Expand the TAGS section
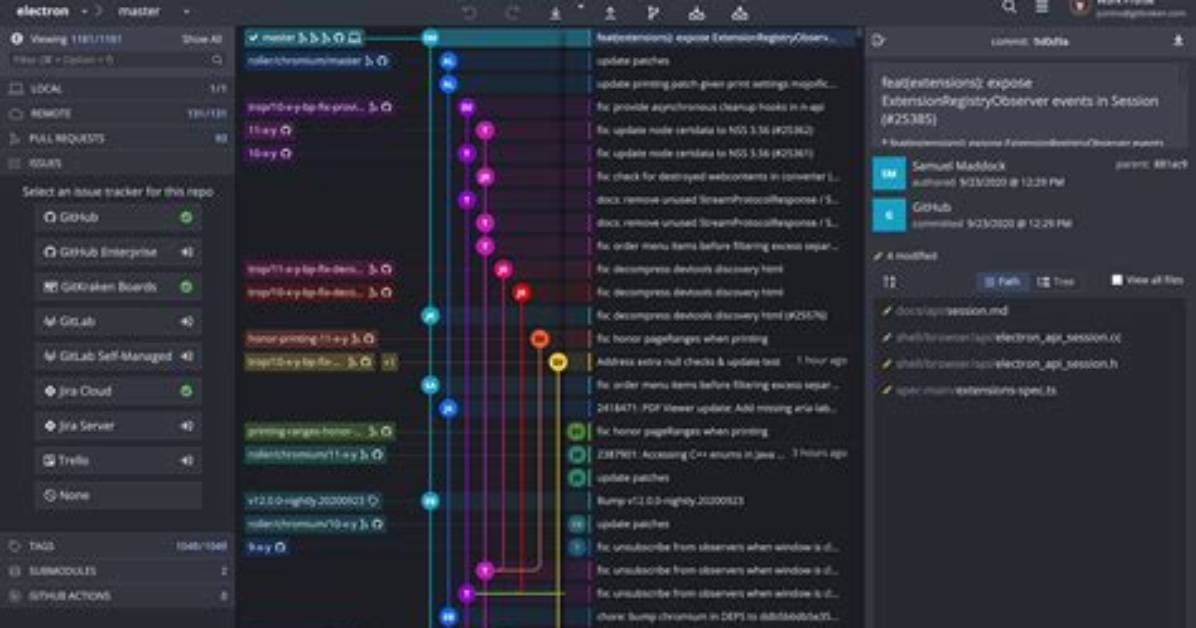This screenshot has height=628, width=1196. pyautogui.click(x=117, y=546)
